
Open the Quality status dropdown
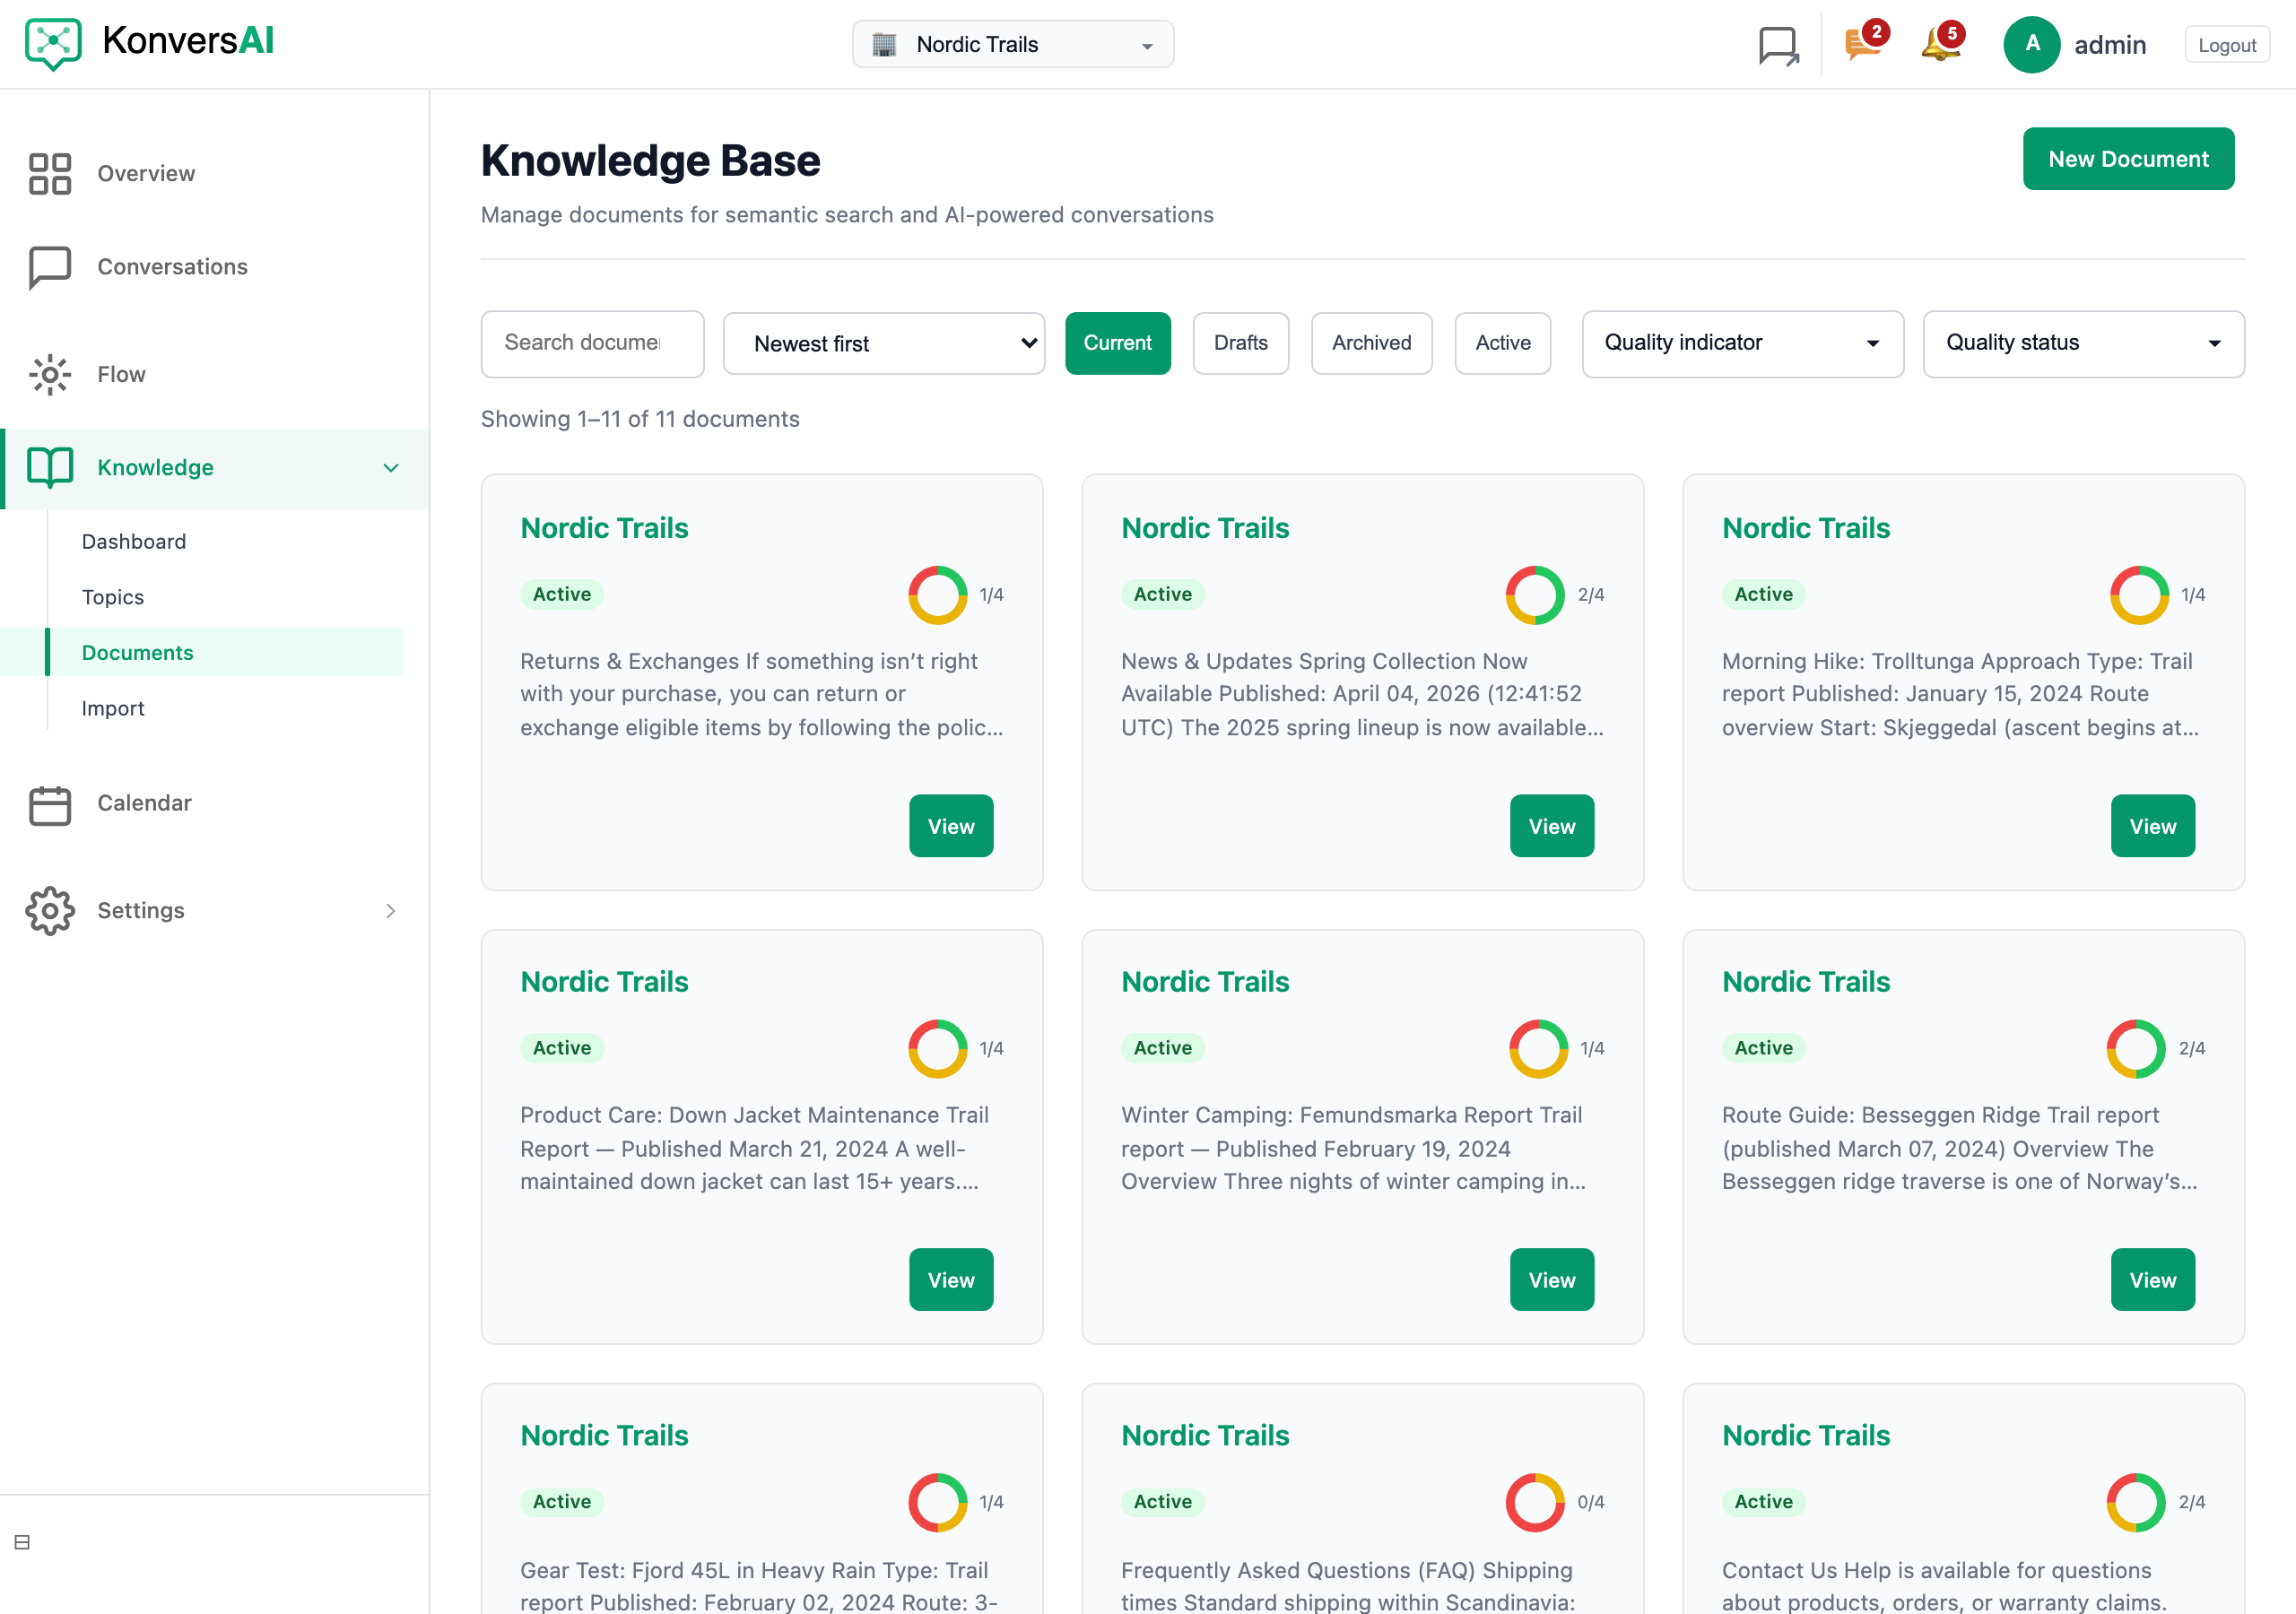tap(2083, 344)
